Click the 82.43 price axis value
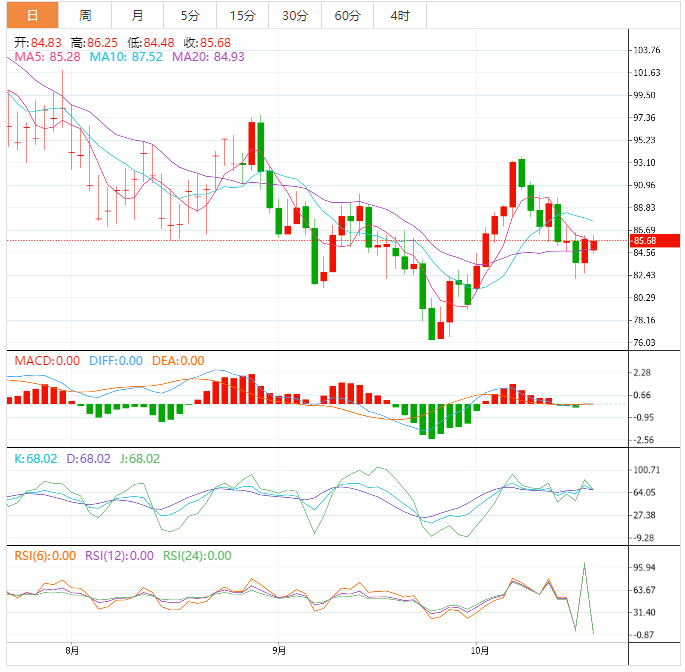Viewport: 685px width, 672px height. coord(644,275)
